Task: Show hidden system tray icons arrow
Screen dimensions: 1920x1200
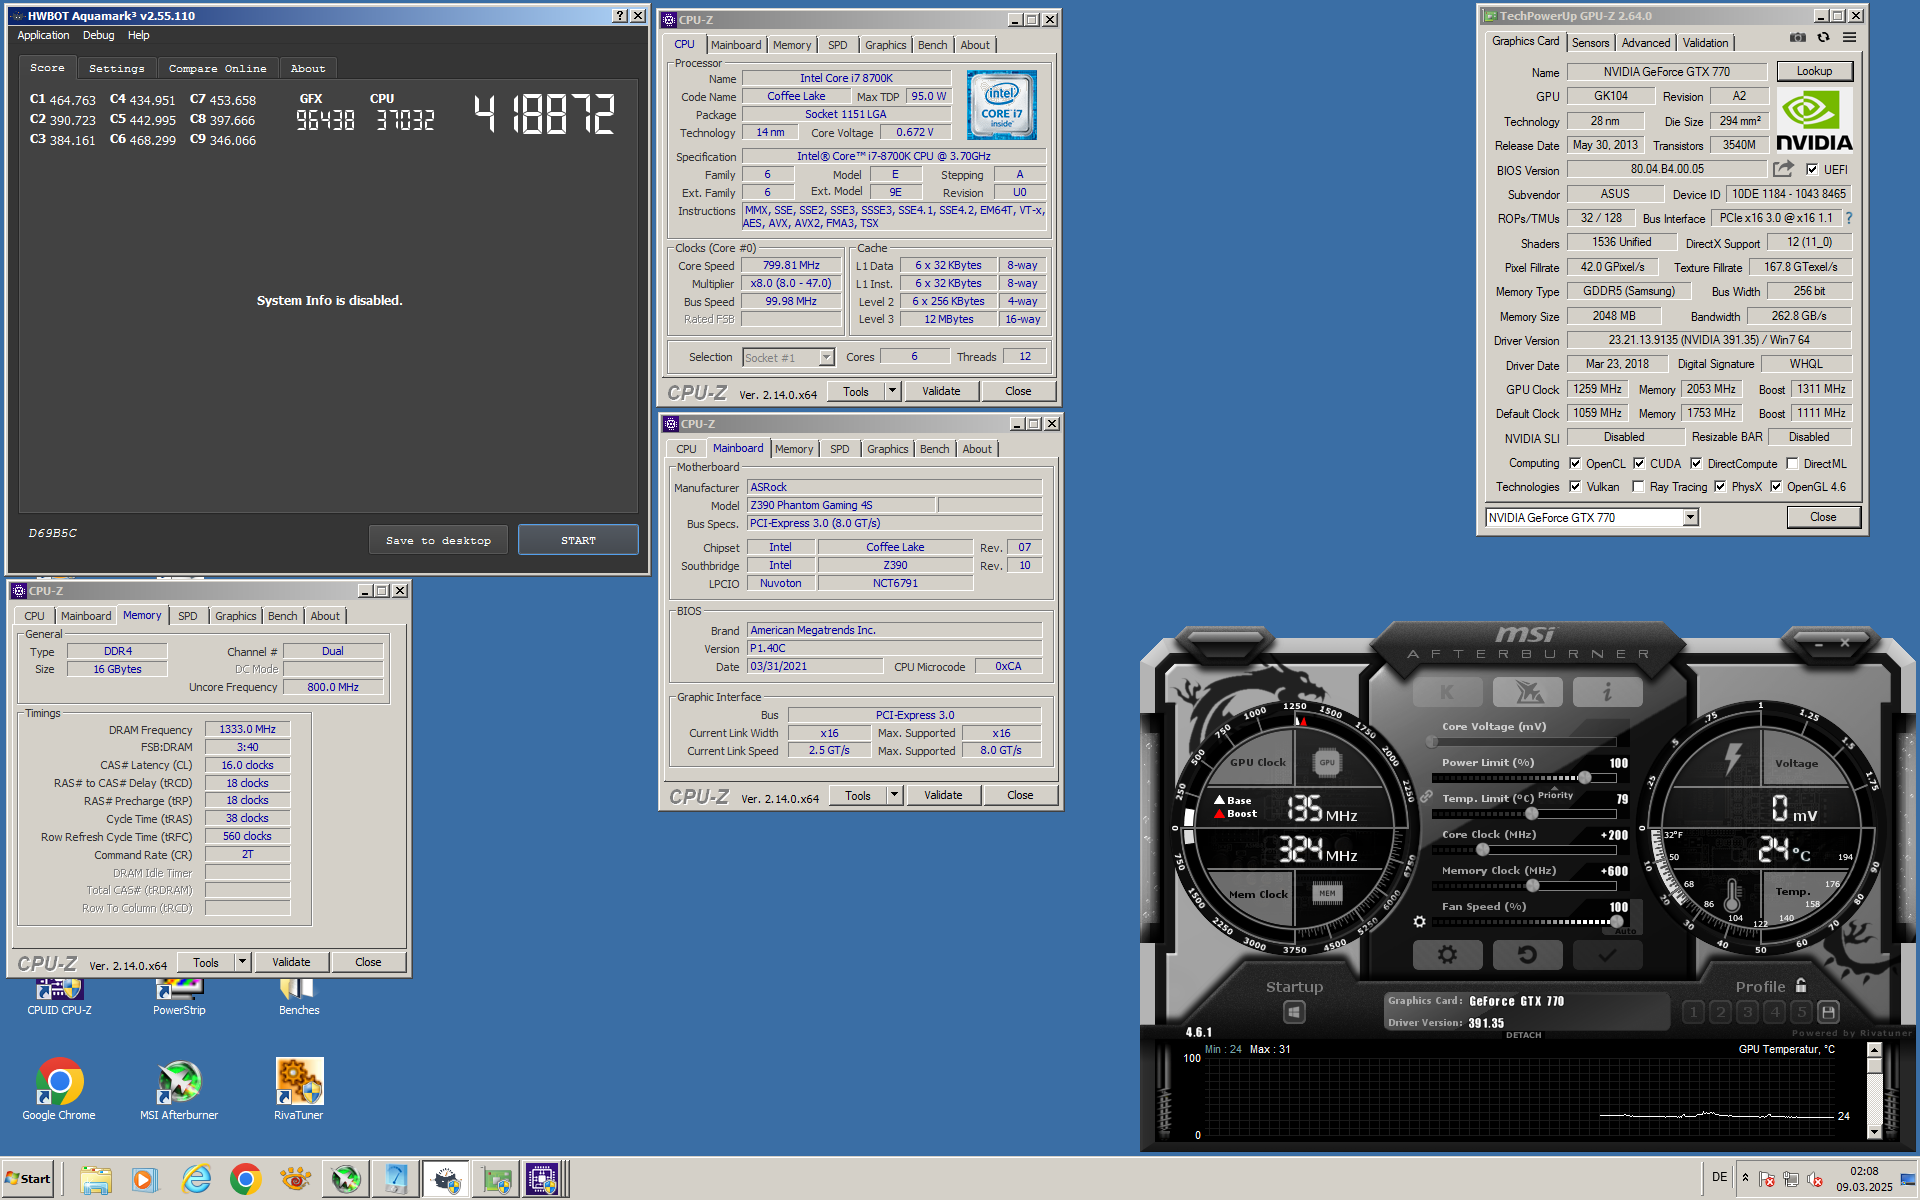Action: click(x=1745, y=1177)
